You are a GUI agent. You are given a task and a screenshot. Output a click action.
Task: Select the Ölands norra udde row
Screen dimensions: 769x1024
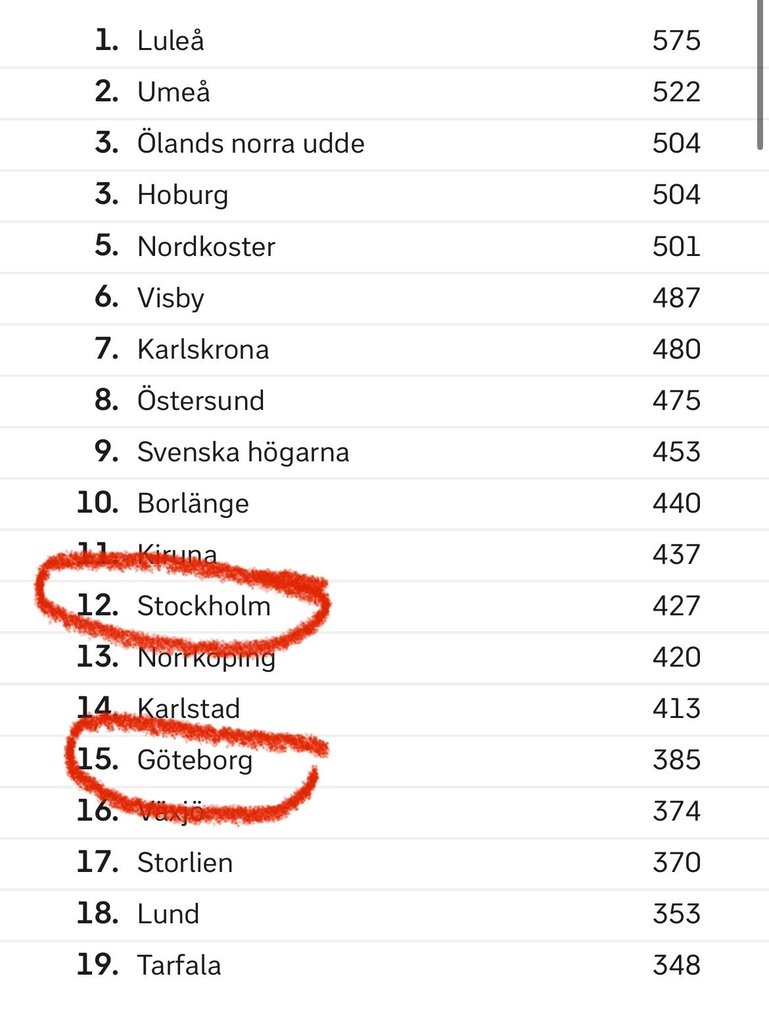384,144
